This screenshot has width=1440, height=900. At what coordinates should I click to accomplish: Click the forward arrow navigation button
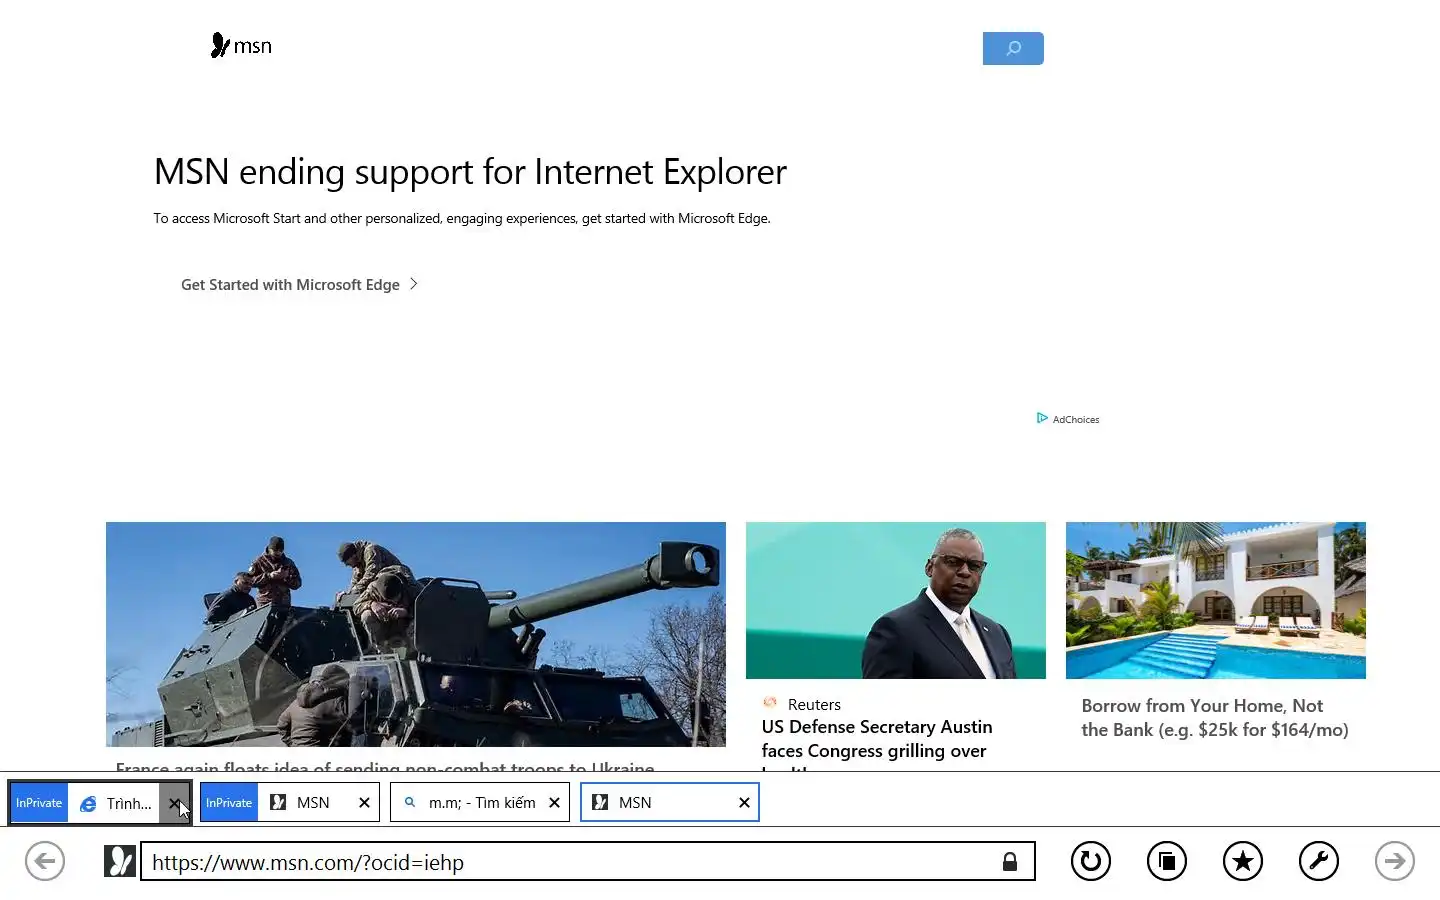(1395, 861)
